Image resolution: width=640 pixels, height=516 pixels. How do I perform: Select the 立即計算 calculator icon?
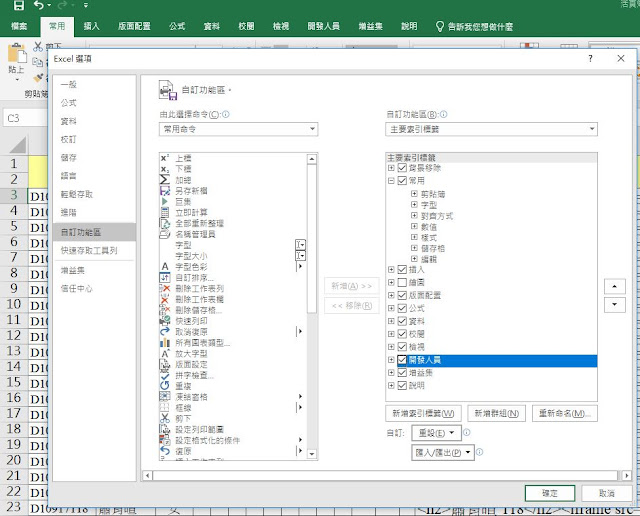pos(164,212)
